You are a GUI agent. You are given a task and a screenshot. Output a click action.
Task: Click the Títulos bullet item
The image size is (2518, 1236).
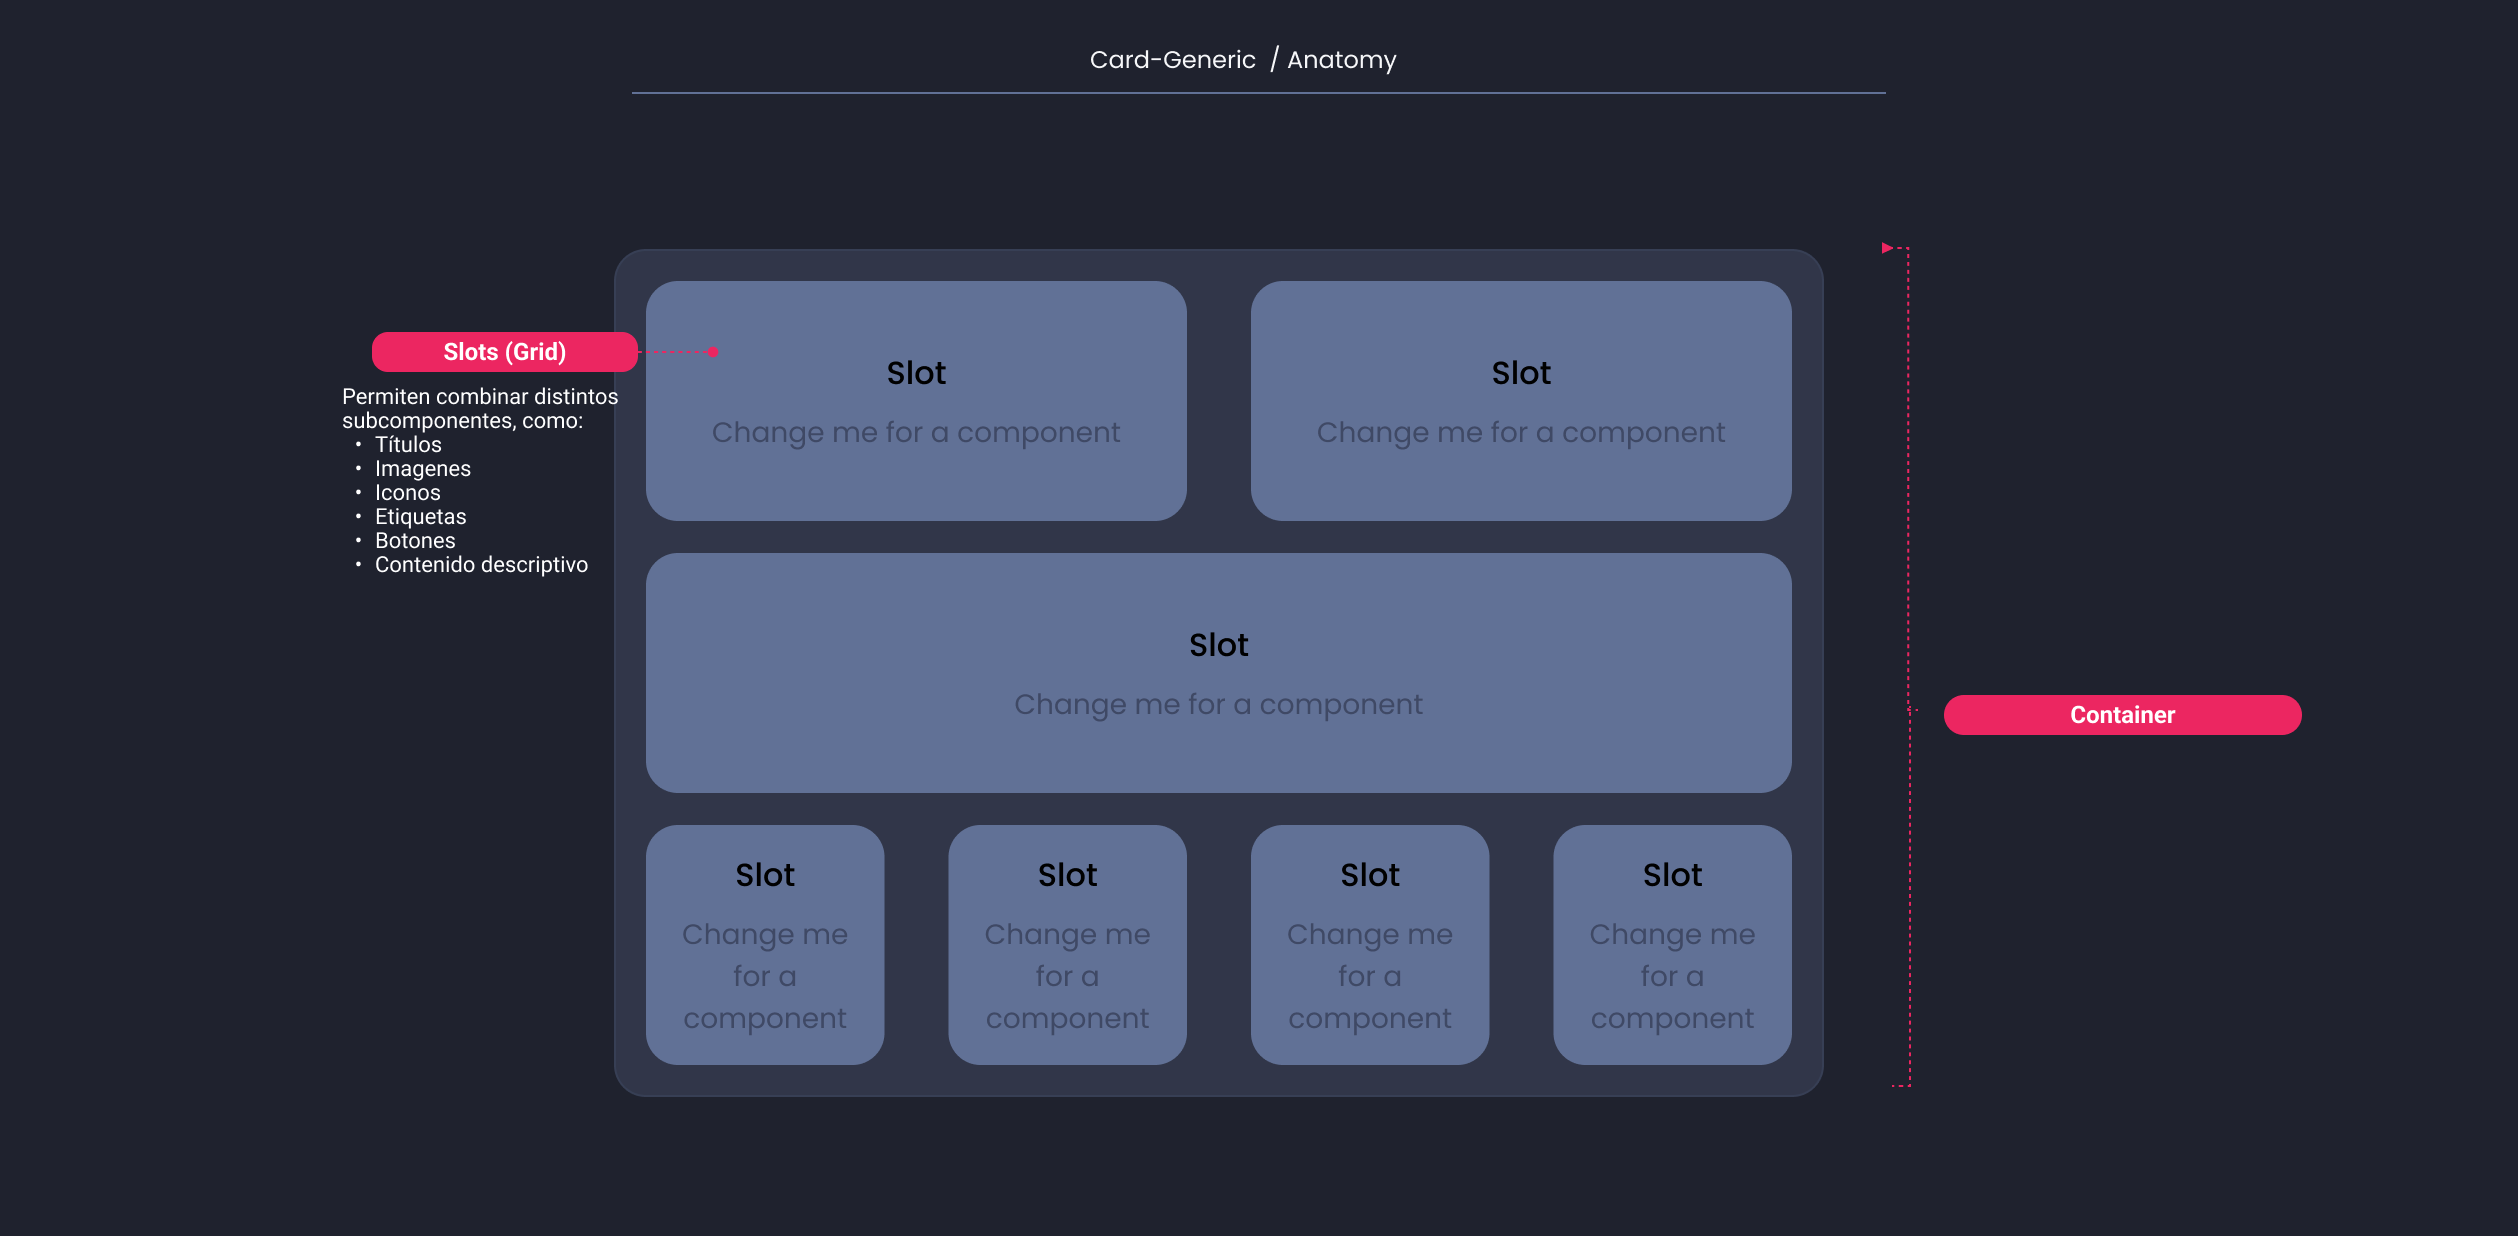[408, 445]
